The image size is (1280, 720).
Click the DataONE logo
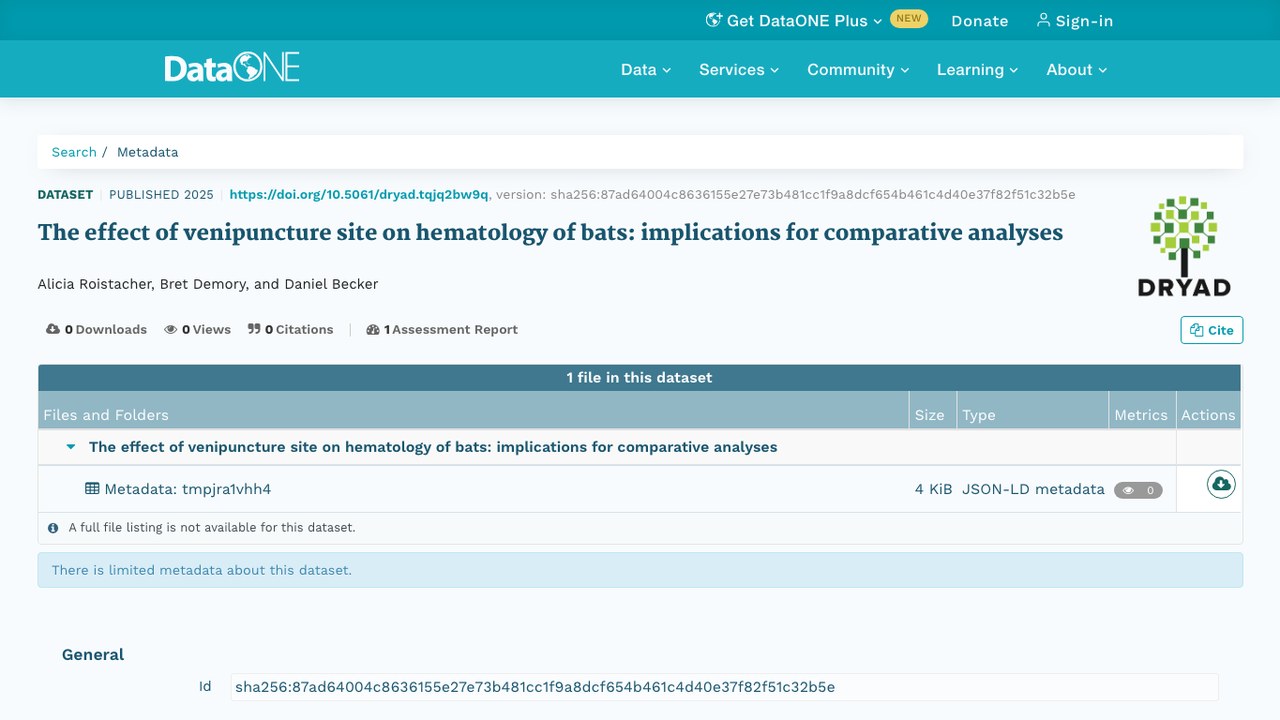(x=232, y=69)
